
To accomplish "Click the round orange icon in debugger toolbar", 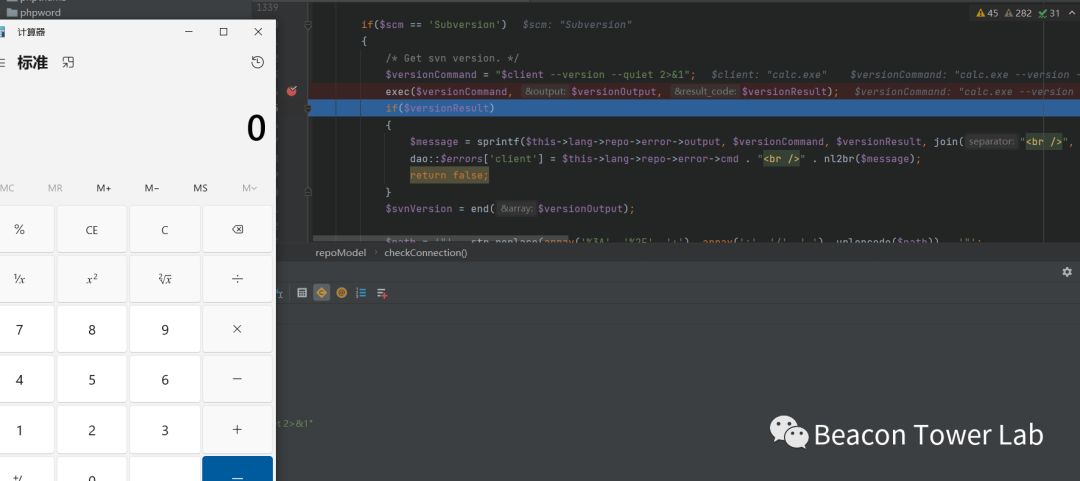I will [341, 293].
